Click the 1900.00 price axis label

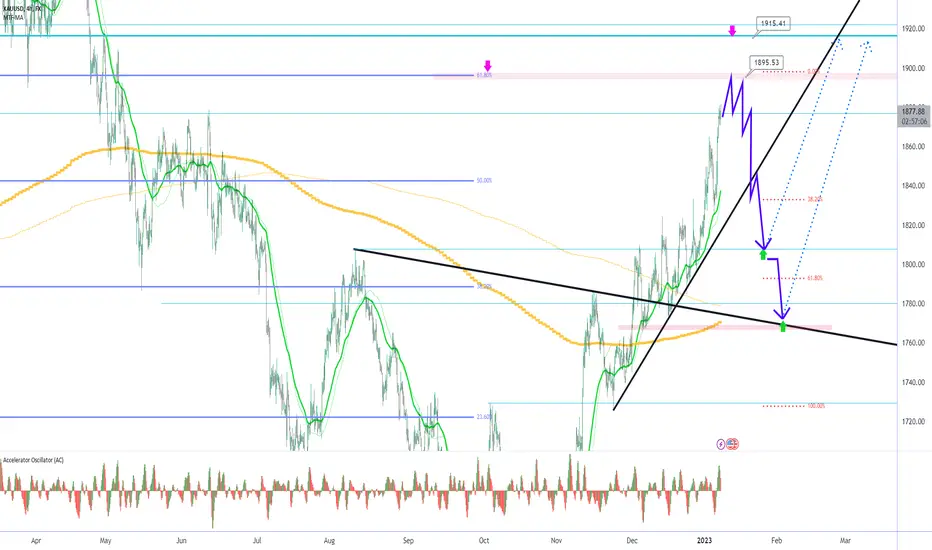[914, 68]
